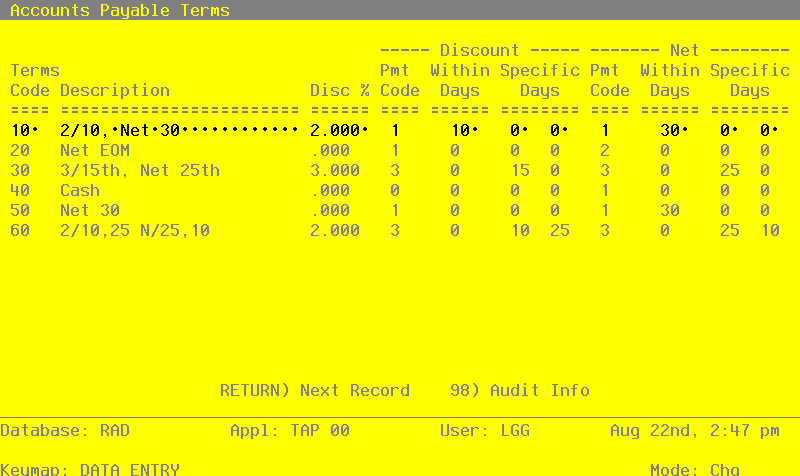This screenshot has width=800, height=476.
Task: Click 'Mode: Chg' status entry
Action: (695, 469)
